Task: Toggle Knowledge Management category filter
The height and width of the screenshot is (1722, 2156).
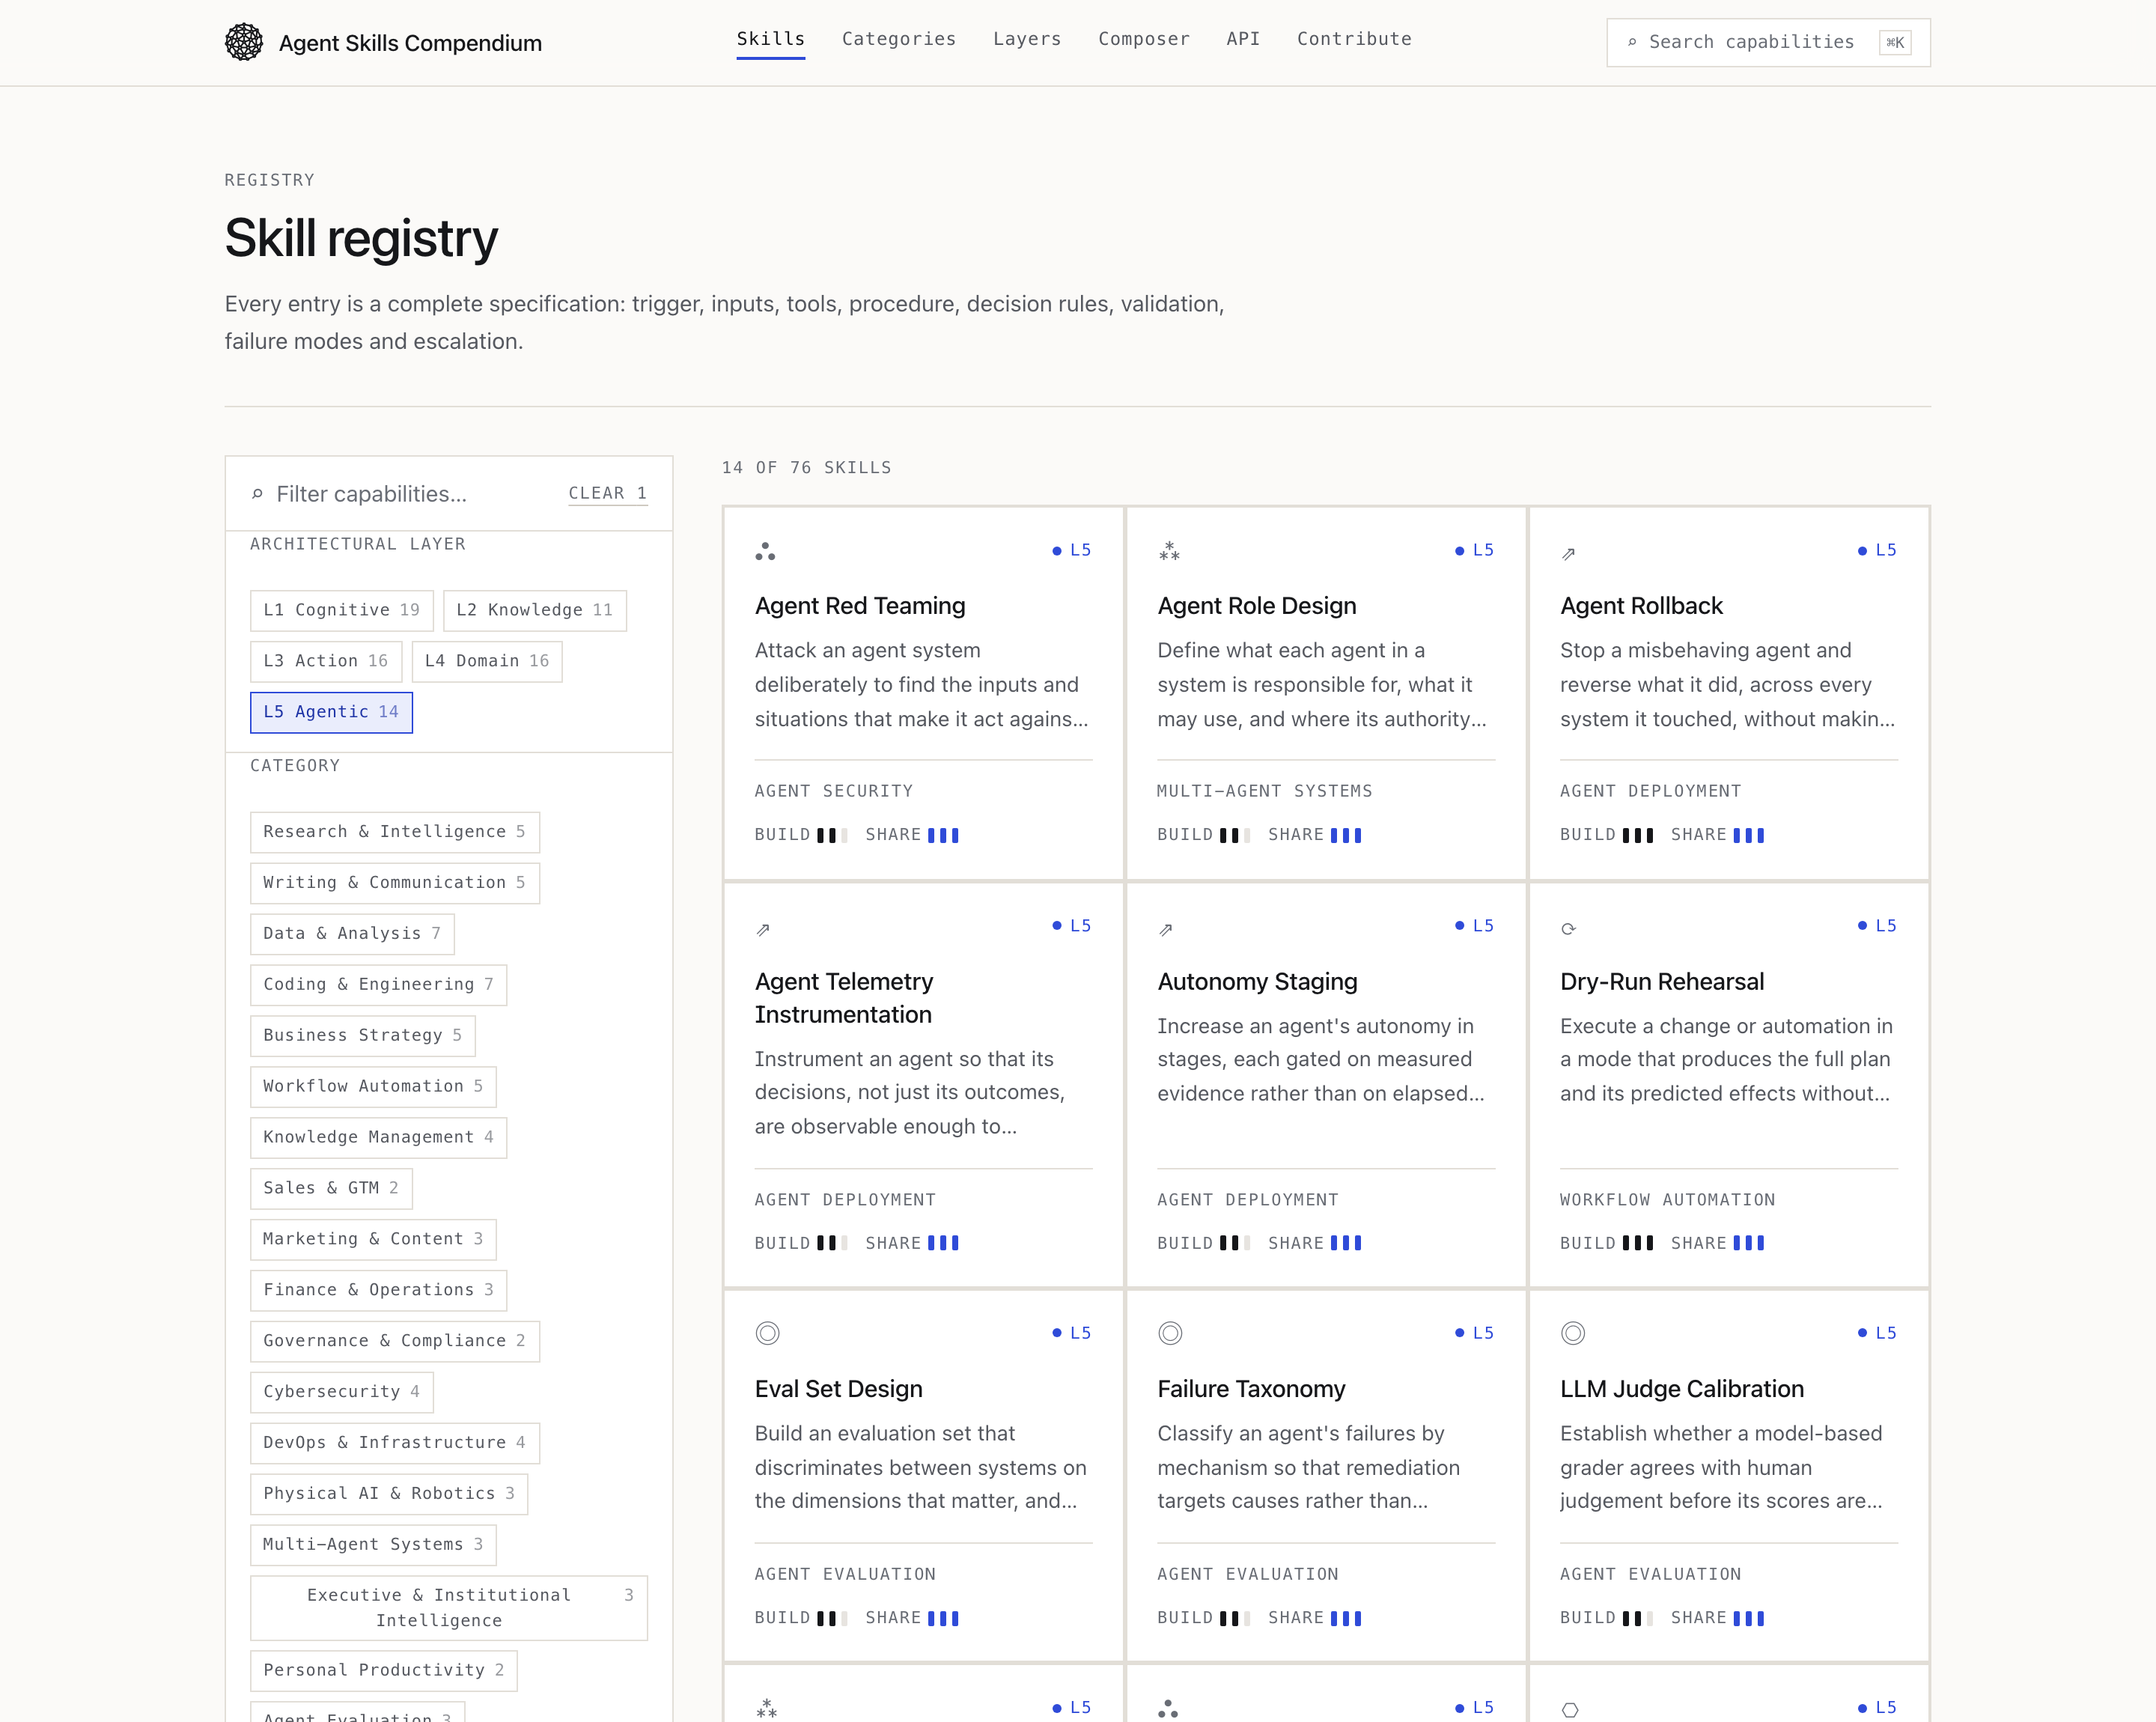Action: (x=379, y=1137)
